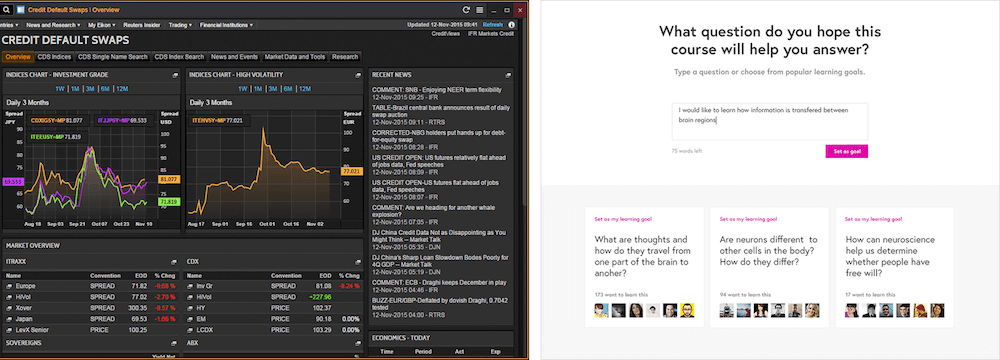Click the search magnifier icon in title bar
The height and width of the screenshot is (360, 1000).
[x=6, y=10]
